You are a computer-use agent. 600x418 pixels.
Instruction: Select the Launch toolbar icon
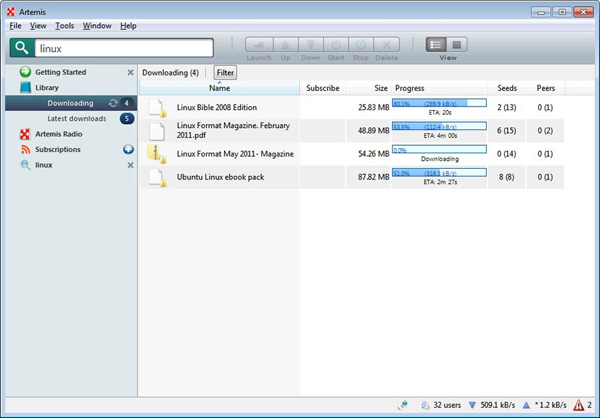point(259,45)
